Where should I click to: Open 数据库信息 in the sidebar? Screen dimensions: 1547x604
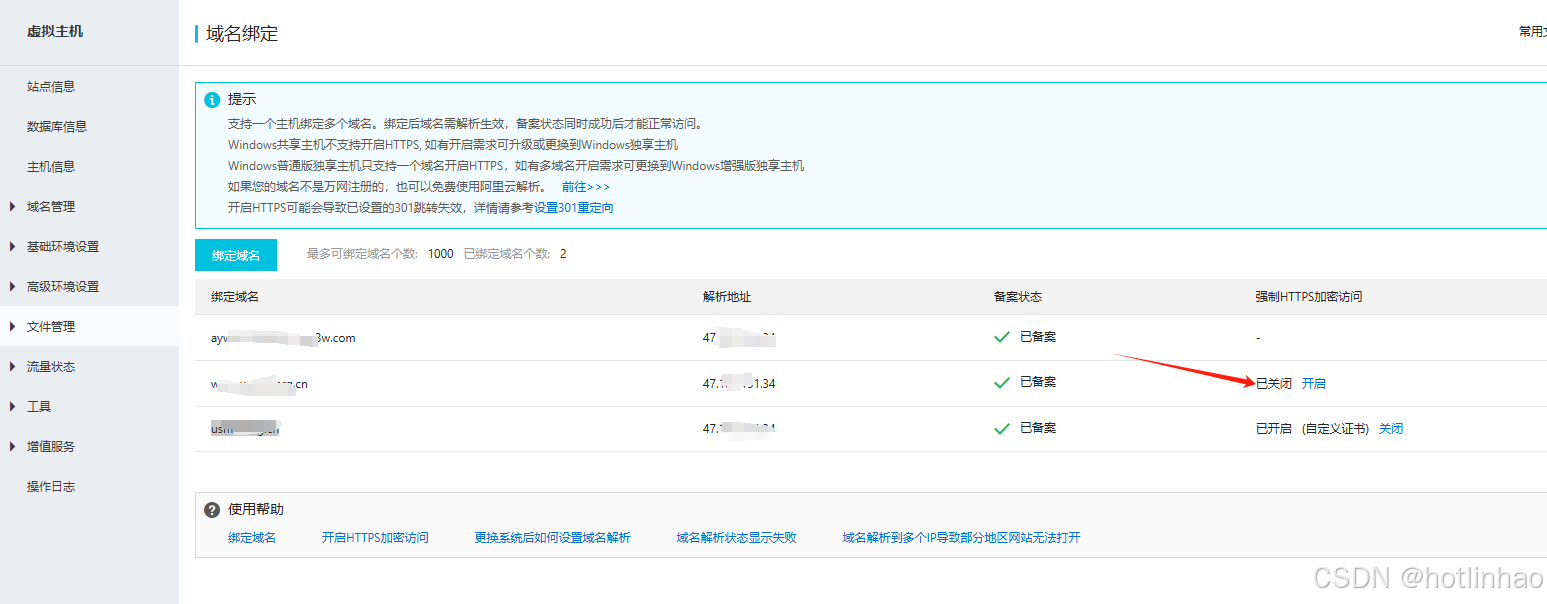pyautogui.click(x=57, y=126)
